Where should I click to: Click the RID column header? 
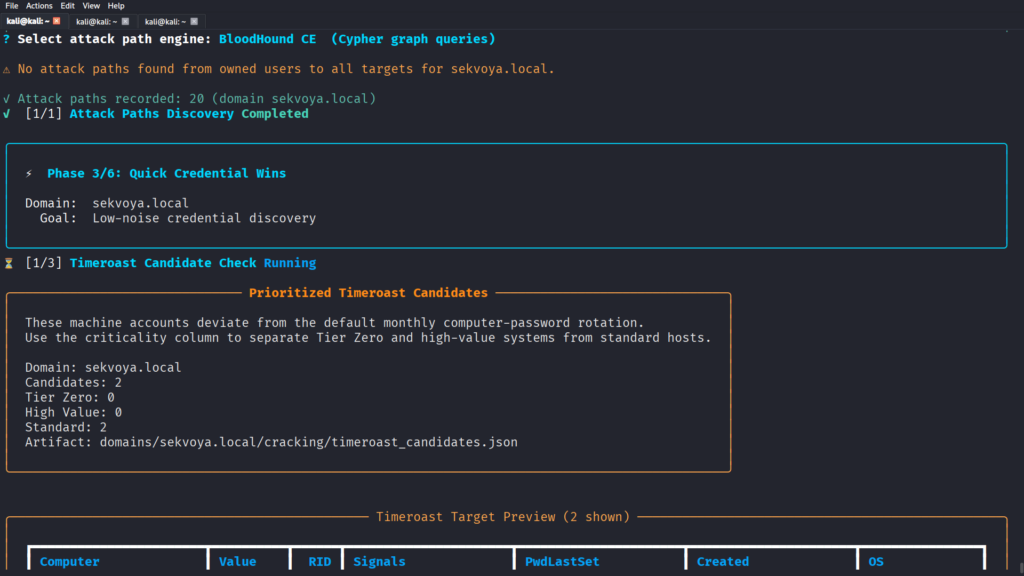point(319,562)
